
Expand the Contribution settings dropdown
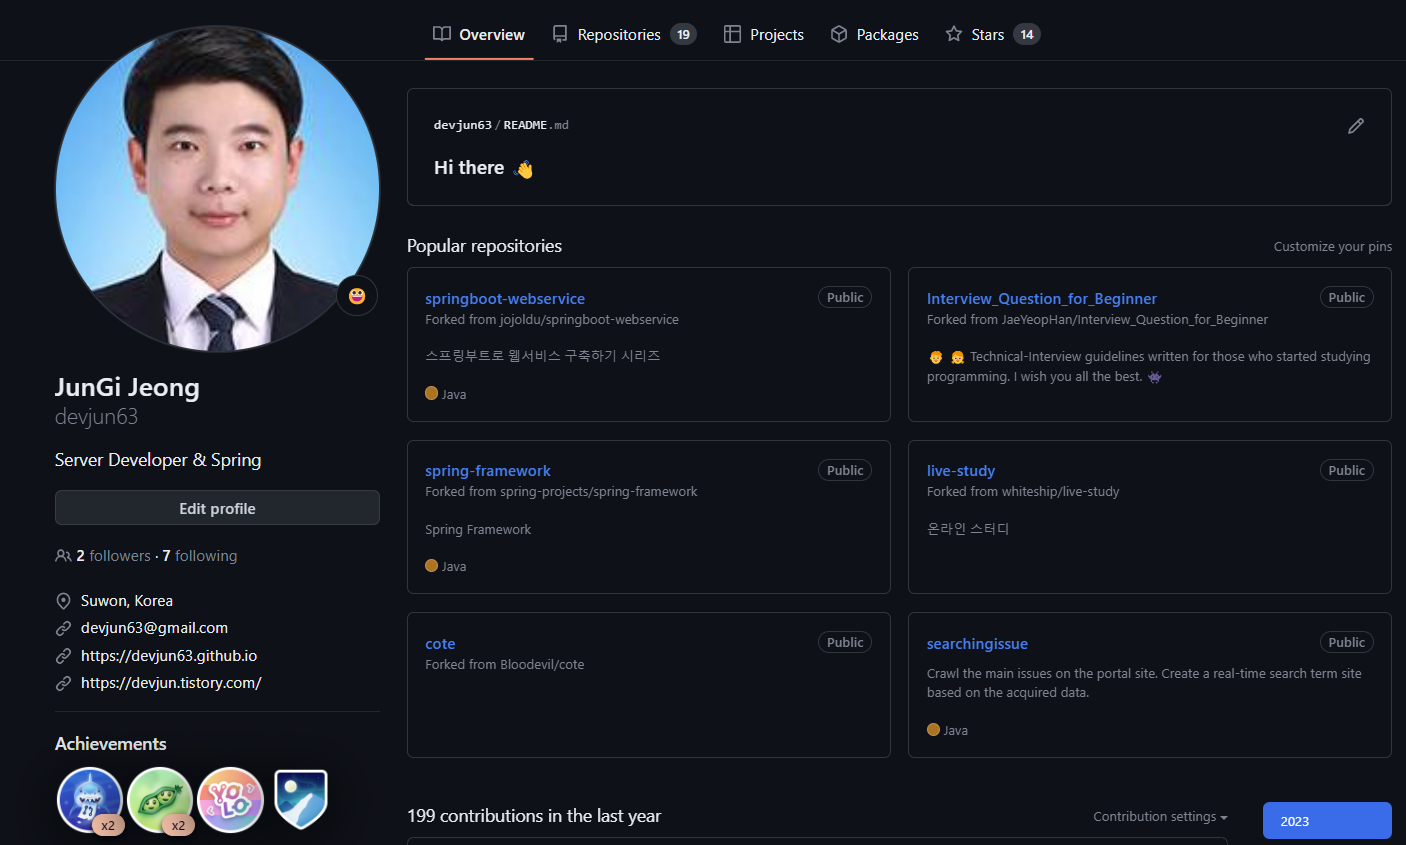pos(1160,817)
